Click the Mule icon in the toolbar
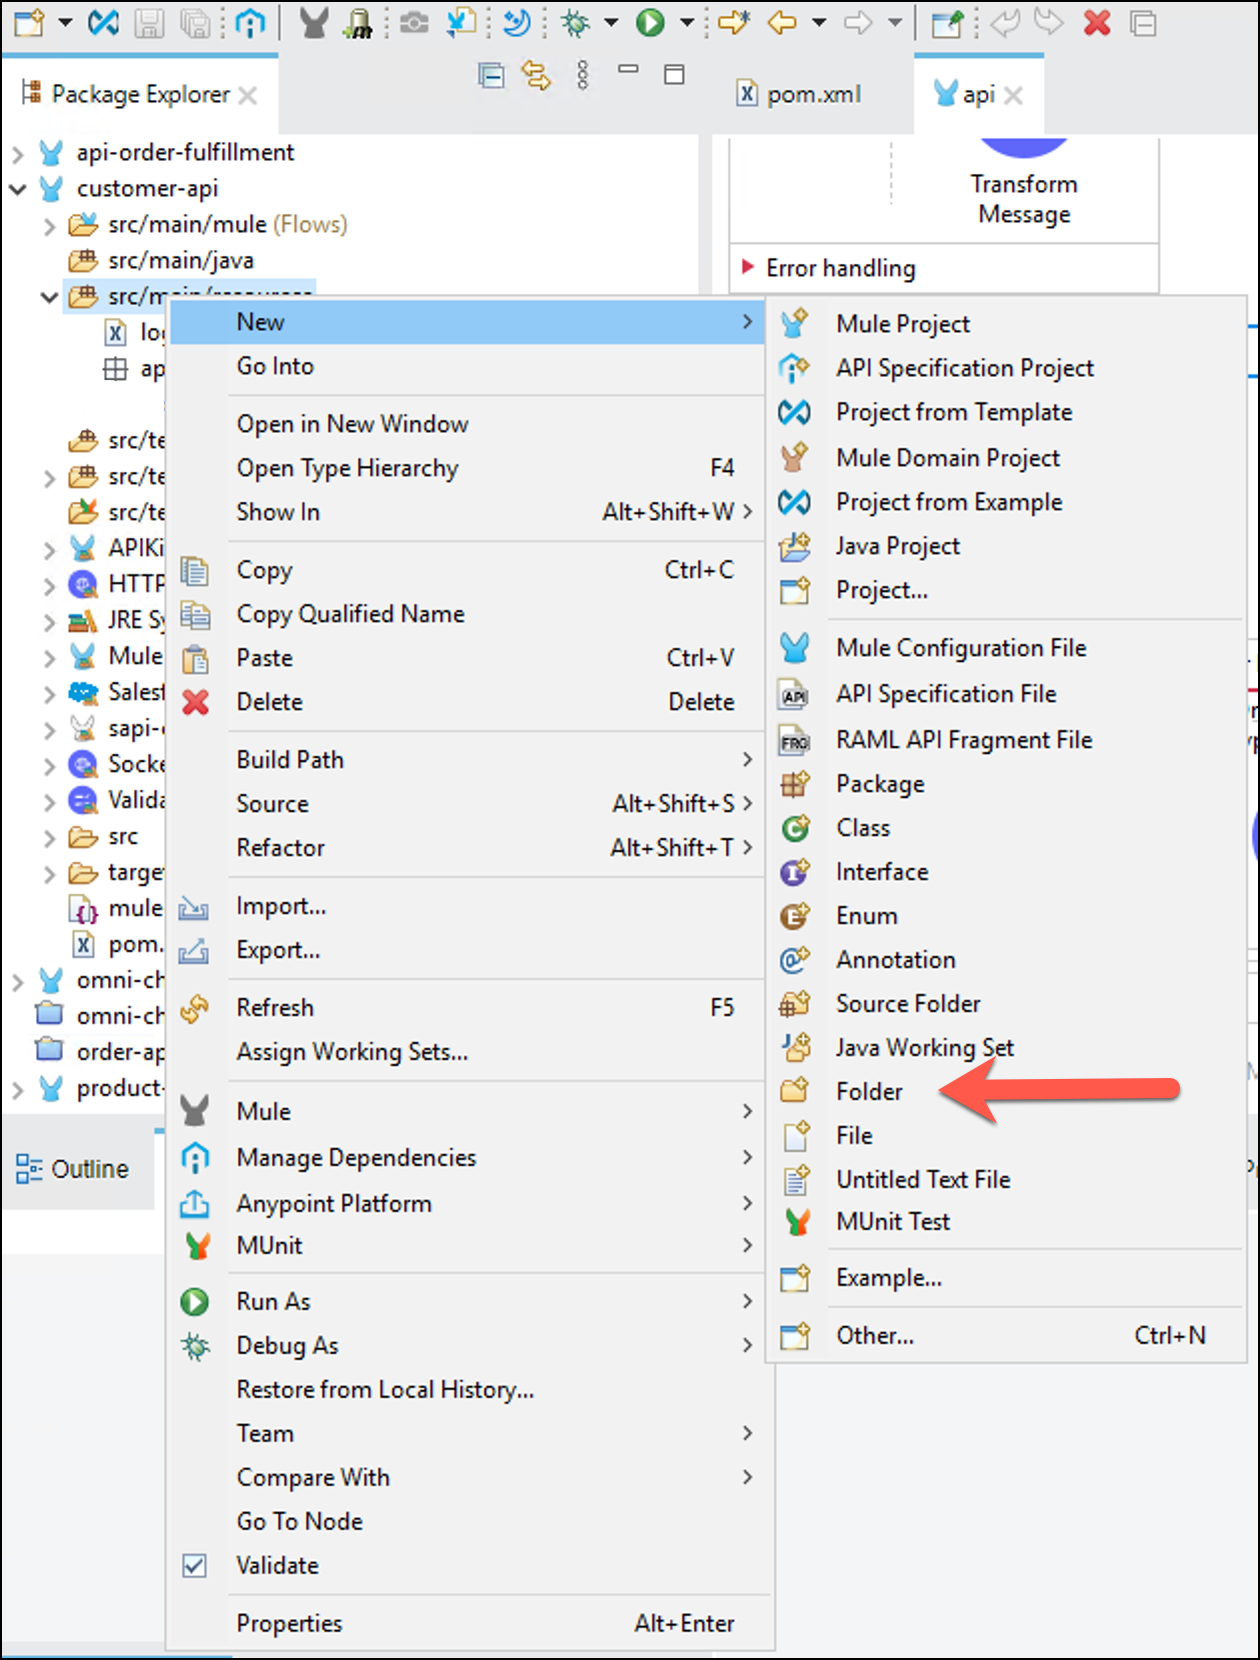1260x1660 pixels. tap(314, 22)
